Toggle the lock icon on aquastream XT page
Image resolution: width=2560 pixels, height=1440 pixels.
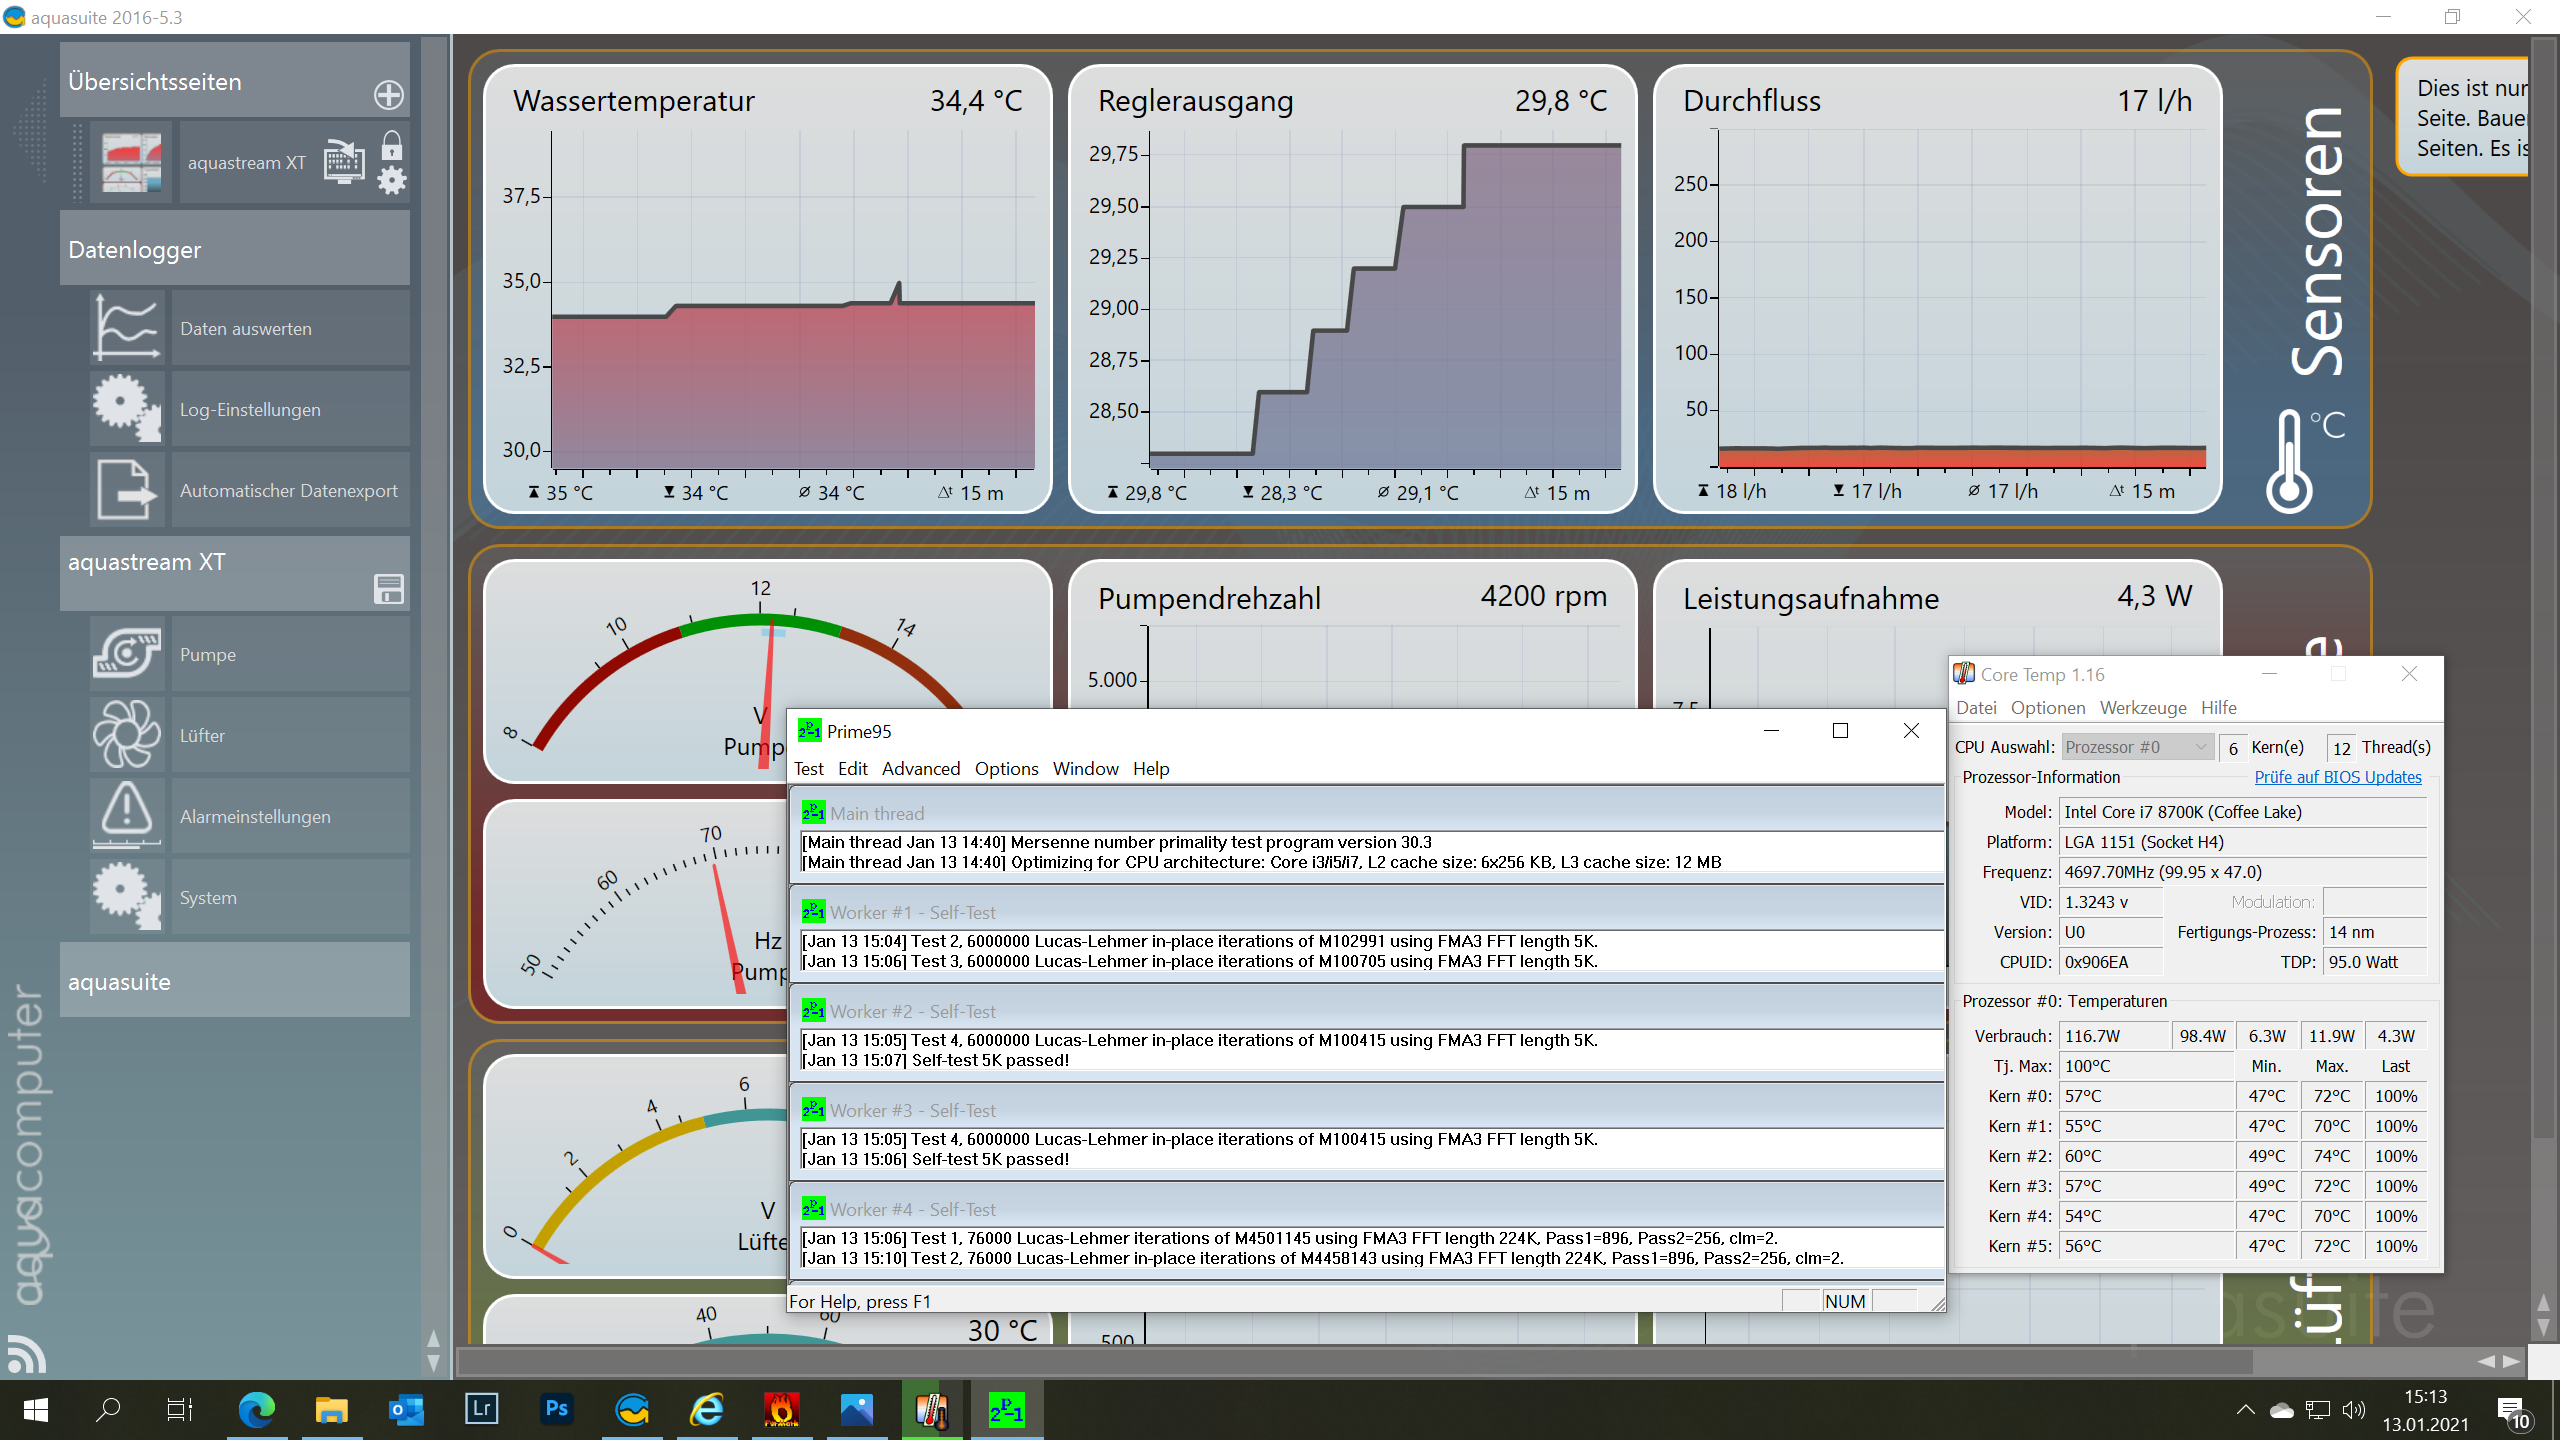click(x=392, y=146)
